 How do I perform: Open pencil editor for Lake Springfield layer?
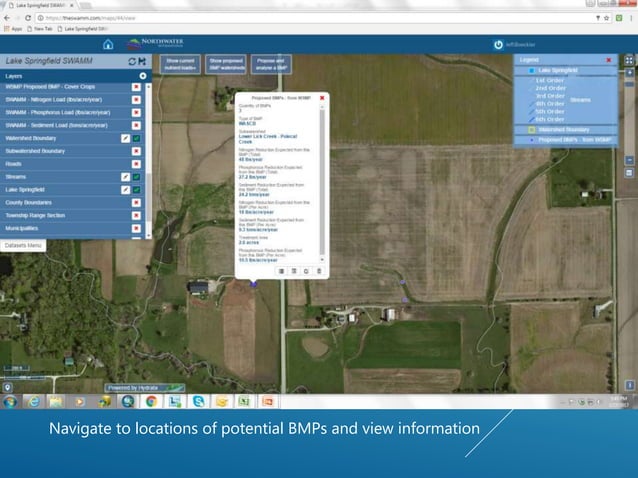click(124, 189)
